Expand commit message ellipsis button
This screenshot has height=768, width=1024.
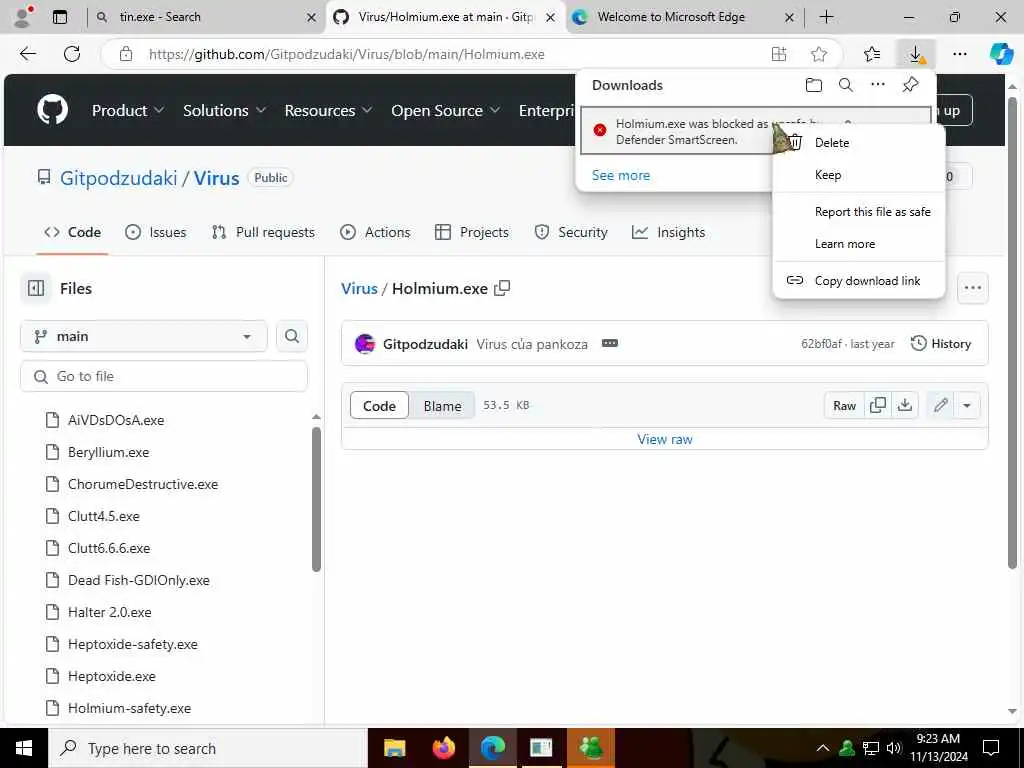610,344
